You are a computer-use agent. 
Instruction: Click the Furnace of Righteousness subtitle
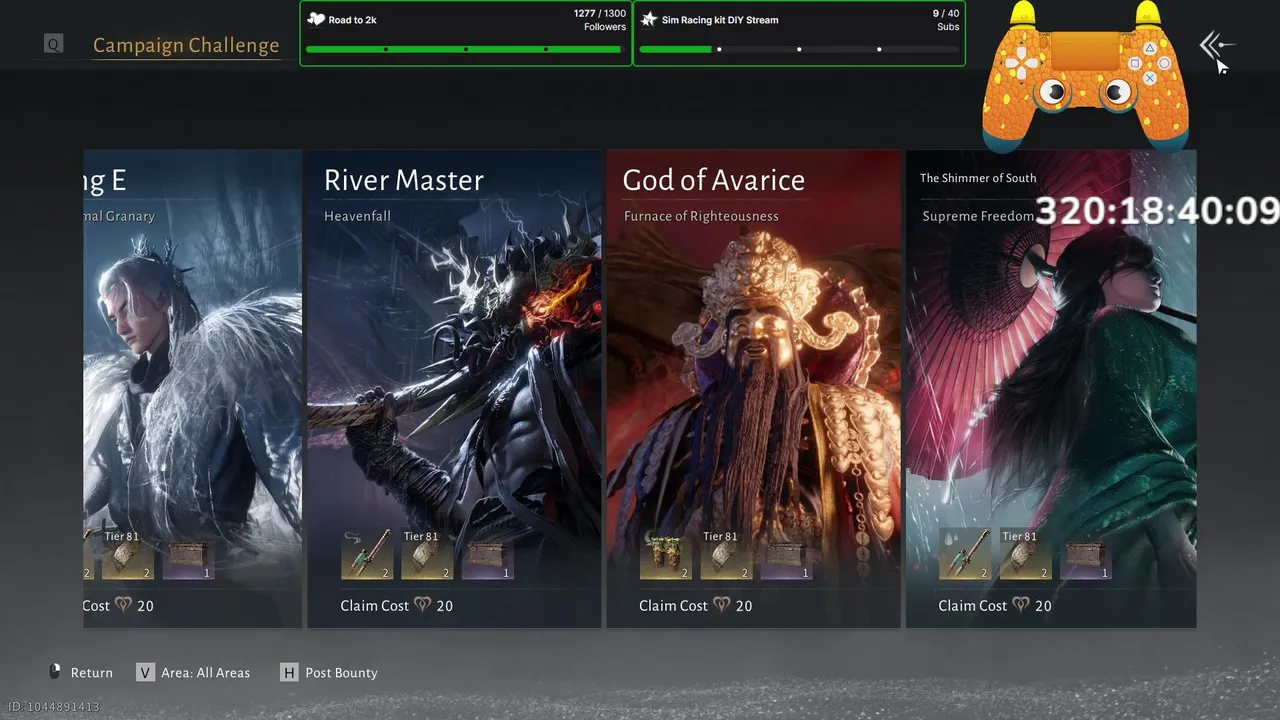tap(701, 216)
